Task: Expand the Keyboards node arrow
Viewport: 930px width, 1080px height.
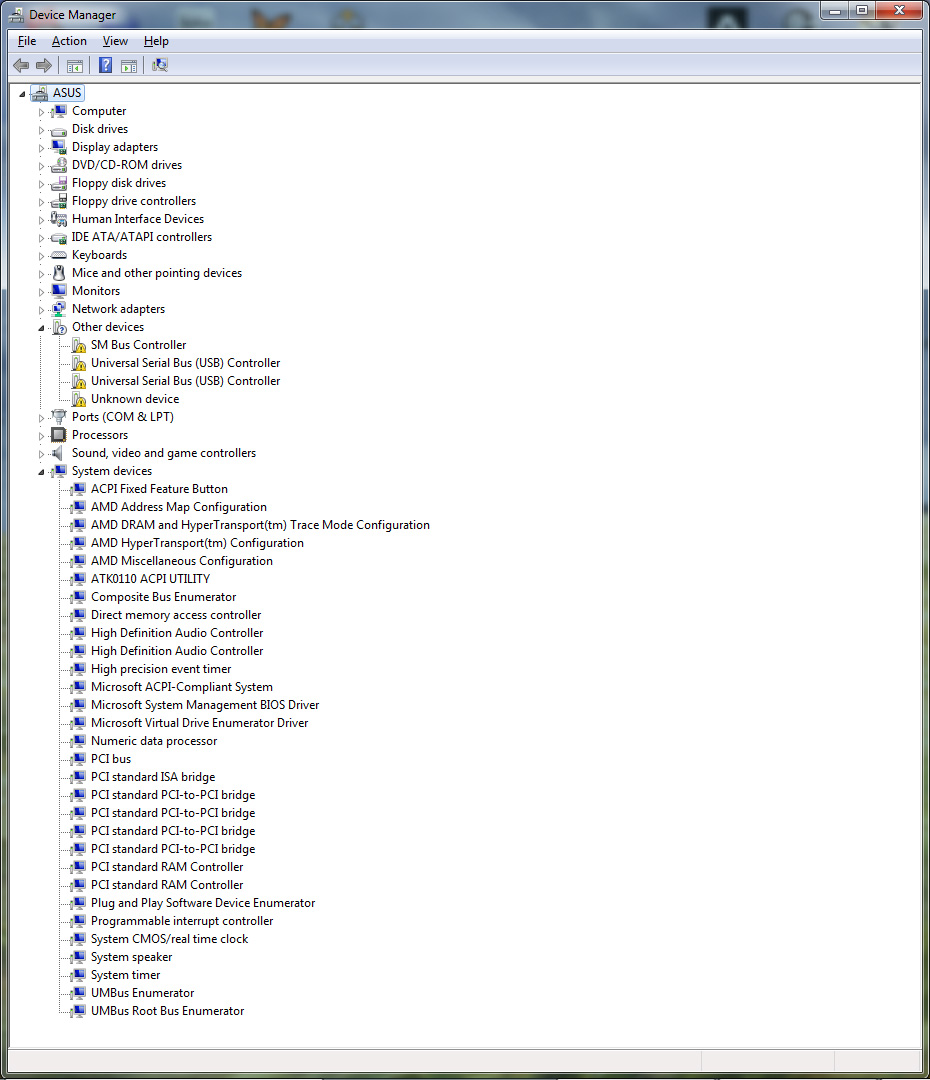Action: point(41,256)
